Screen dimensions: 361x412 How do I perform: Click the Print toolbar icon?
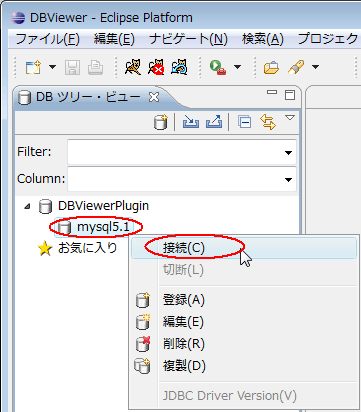(95, 67)
